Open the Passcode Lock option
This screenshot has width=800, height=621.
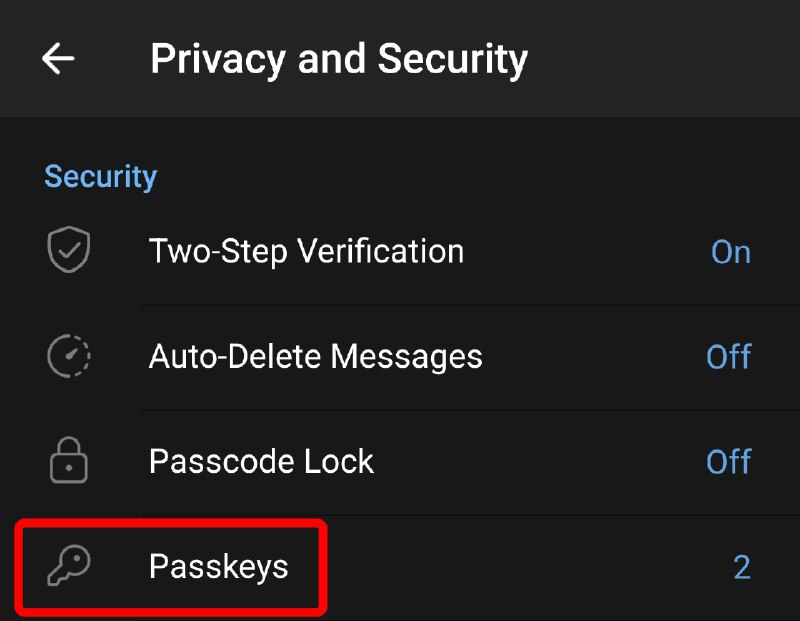pos(261,462)
